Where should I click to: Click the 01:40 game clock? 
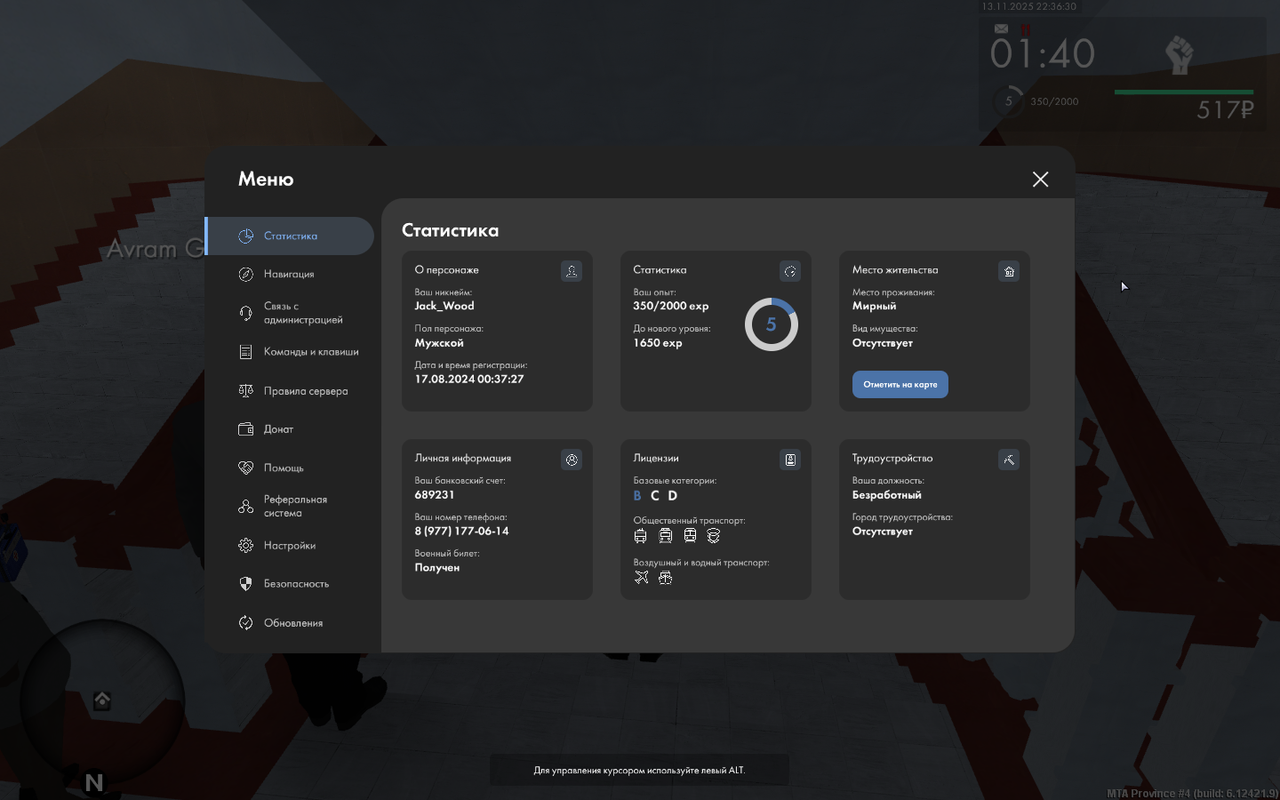(x=1042, y=54)
